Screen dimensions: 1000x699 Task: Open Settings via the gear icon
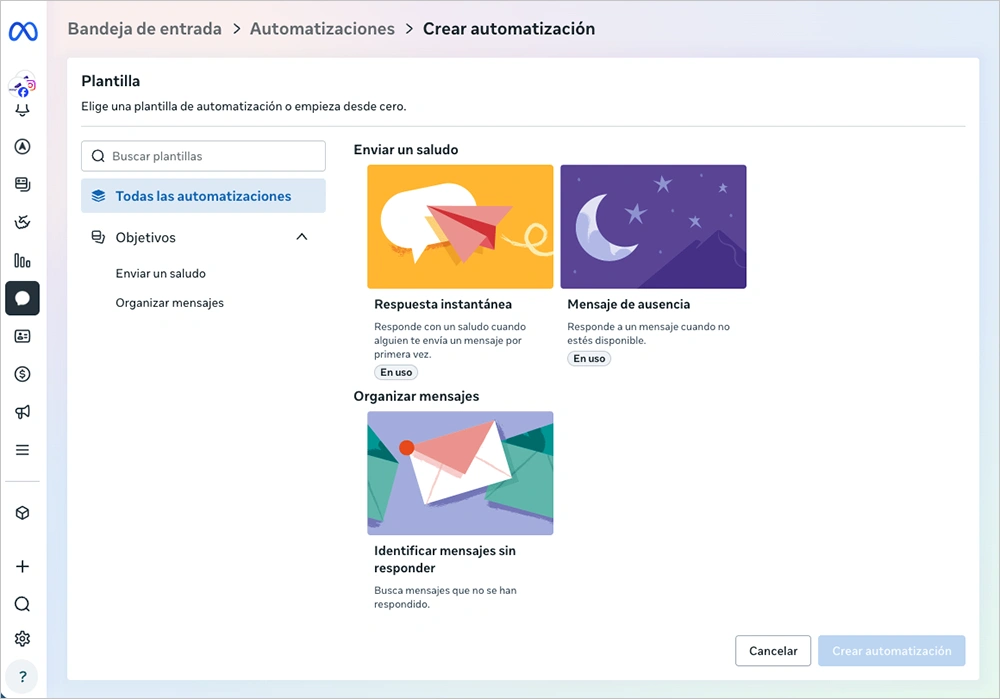pyautogui.click(x=22, y=638)
